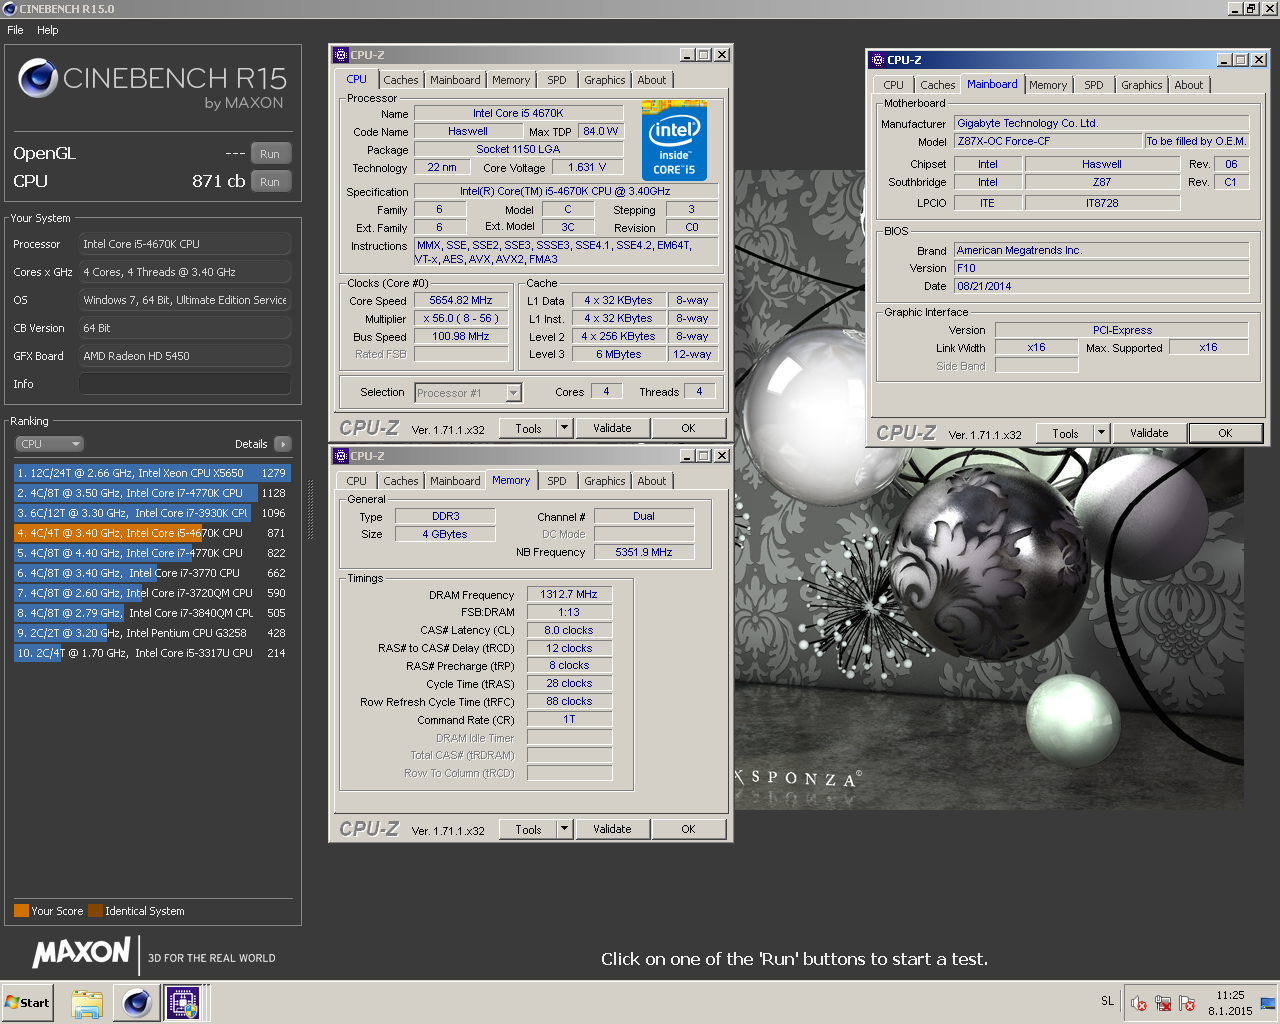Expand Tools dropdown arrow in Memory window
The height and width of the screenshot is (1024, 1280).
[x=564, y=829]
